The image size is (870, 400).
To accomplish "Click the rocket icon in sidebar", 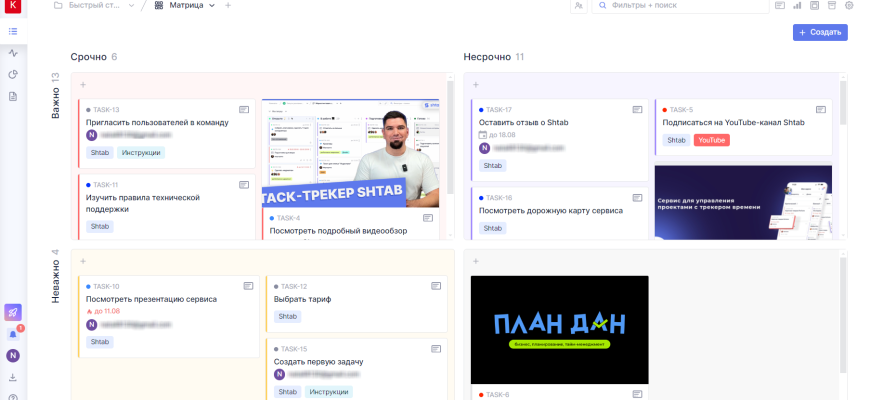I will click(x=13, y=312).
